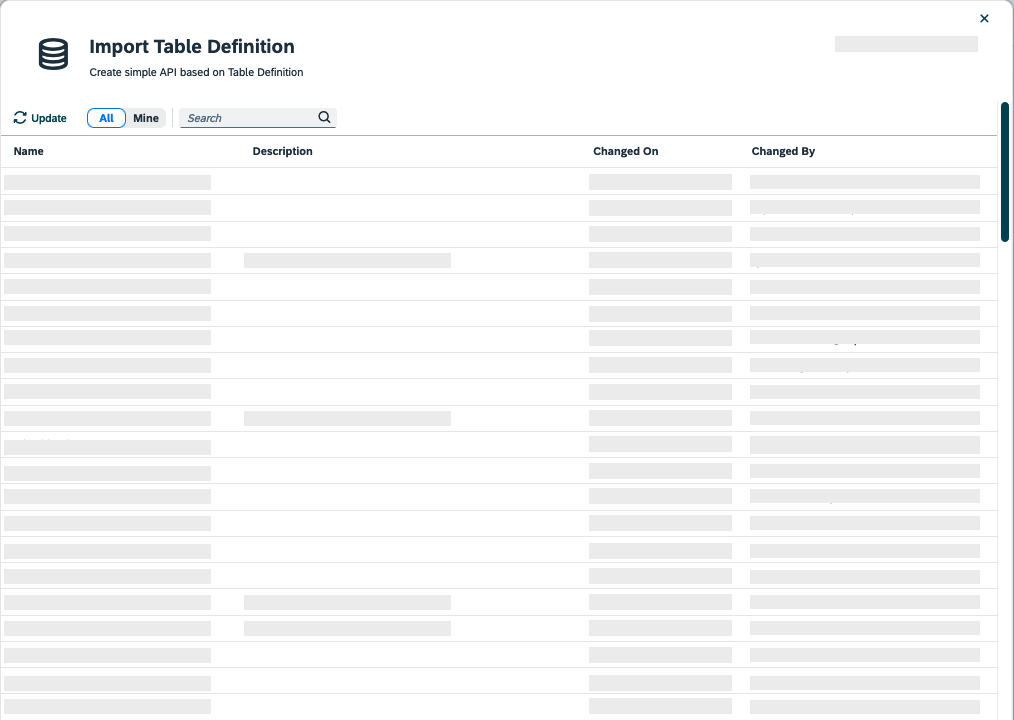Sort the table by Changed By

tap(783, 151)
